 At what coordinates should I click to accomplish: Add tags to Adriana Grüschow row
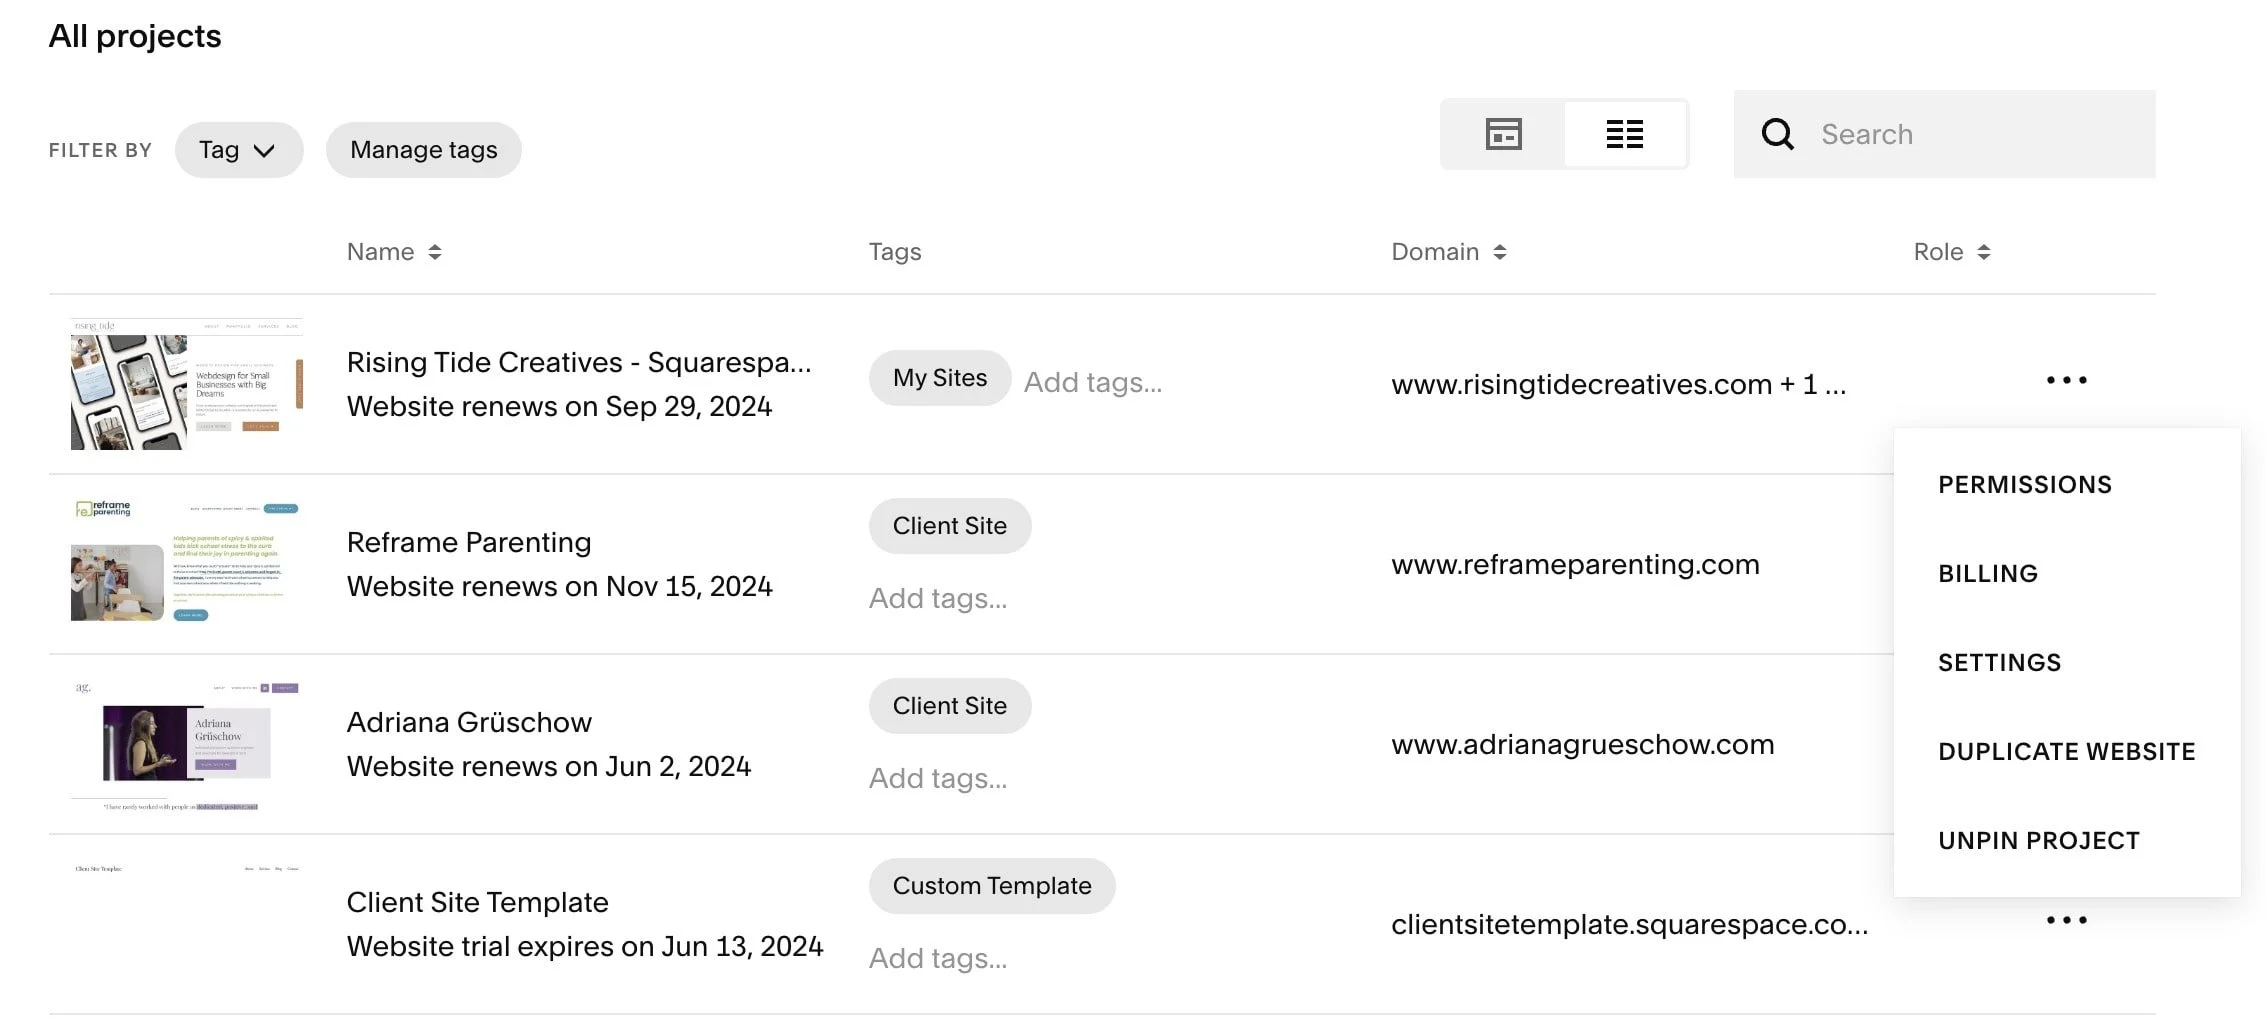click(x=938, y=778)
